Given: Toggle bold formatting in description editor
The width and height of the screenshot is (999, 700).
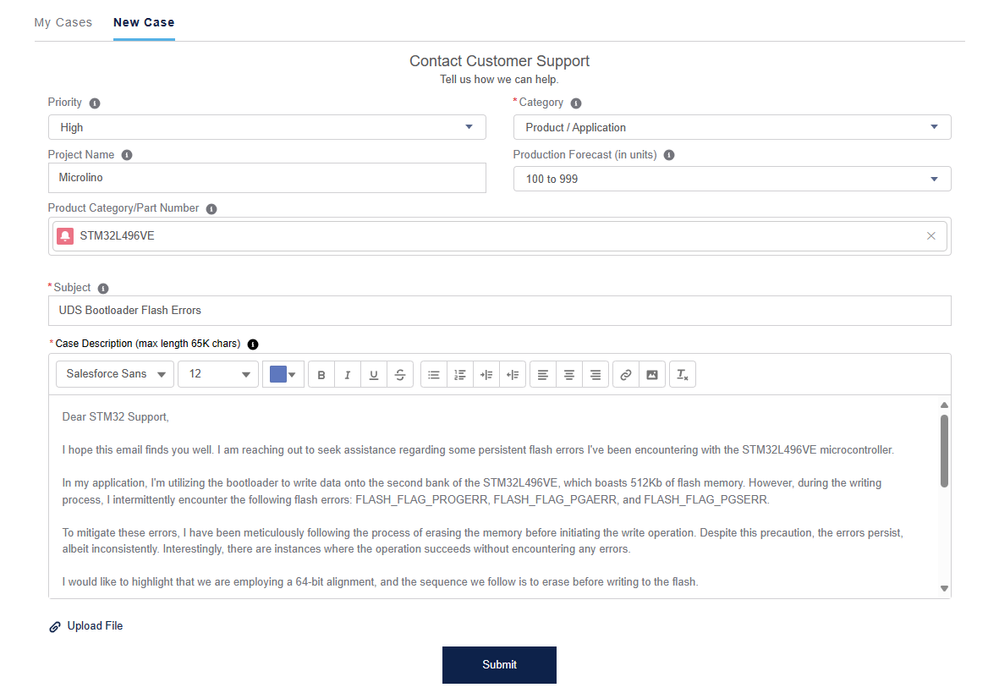Looking at the screenshot, I should 321,375.
